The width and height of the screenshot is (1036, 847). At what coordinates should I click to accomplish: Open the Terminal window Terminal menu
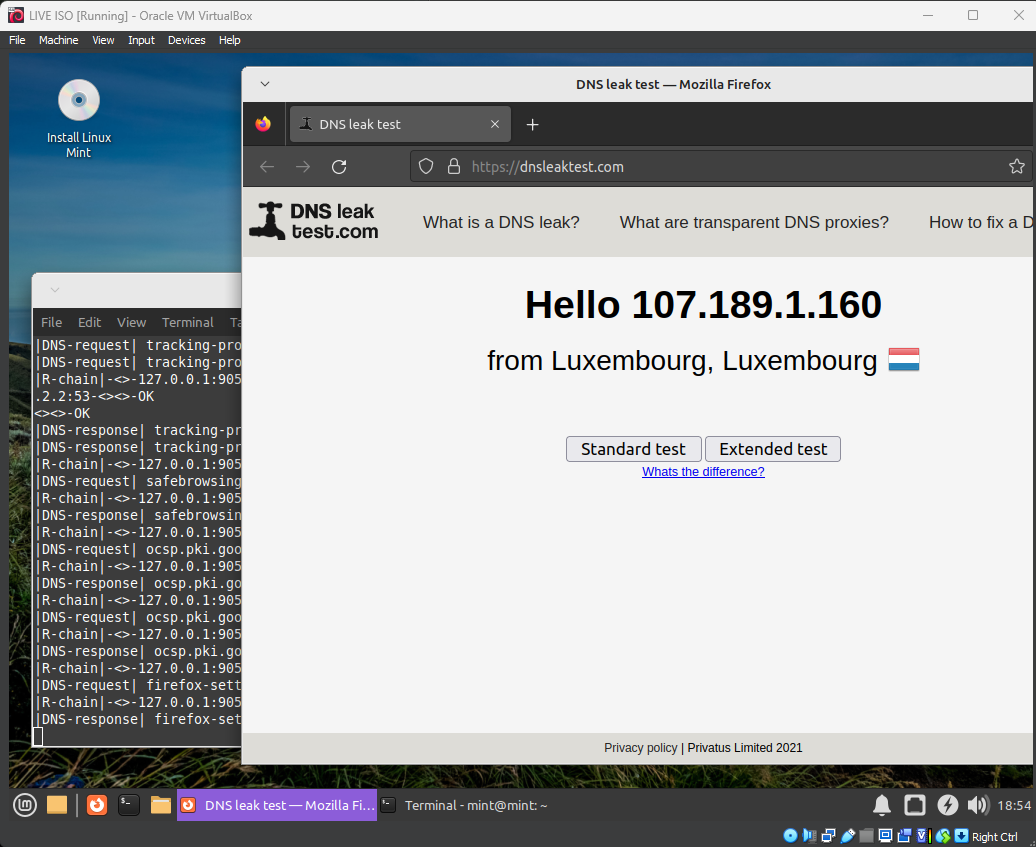click(x=188, y=322)
